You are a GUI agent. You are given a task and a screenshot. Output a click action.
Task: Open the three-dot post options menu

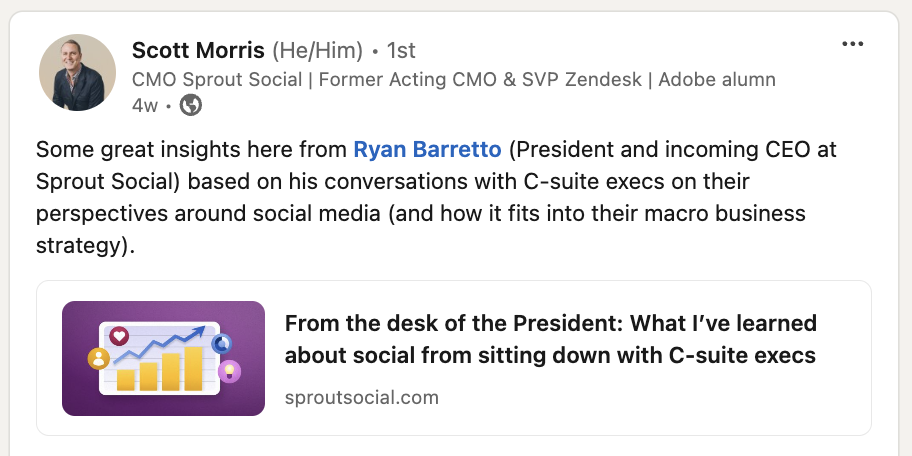pos(852,44)
